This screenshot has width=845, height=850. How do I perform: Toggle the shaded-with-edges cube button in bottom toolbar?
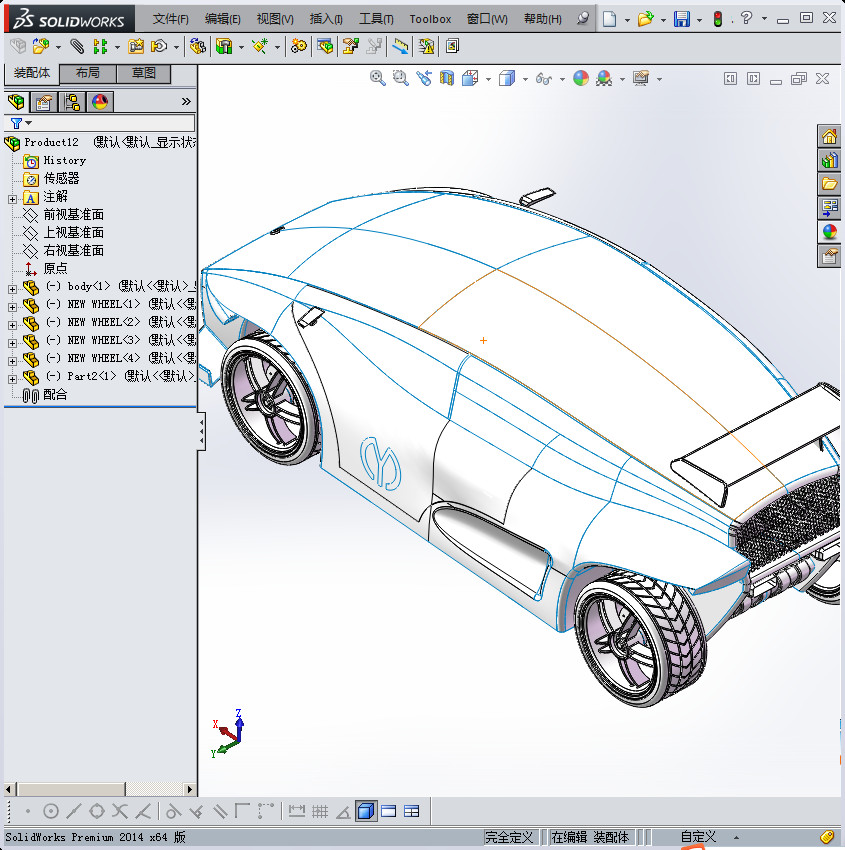pos(366,811)
